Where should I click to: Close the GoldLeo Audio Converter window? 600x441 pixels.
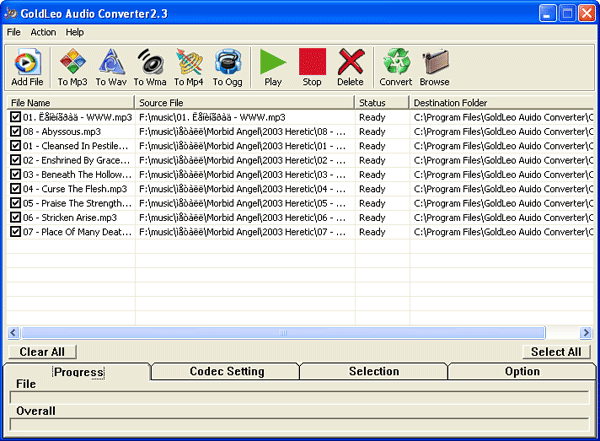point(587,13)
